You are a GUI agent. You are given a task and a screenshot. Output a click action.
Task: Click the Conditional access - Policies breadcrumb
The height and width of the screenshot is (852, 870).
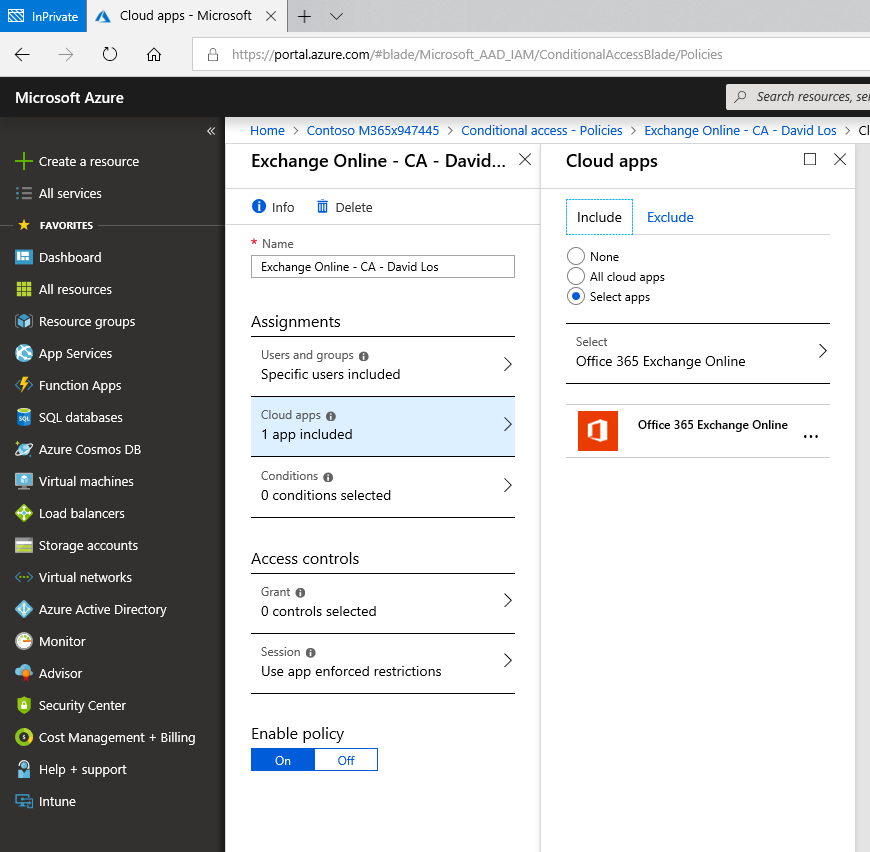coord(542,130)
